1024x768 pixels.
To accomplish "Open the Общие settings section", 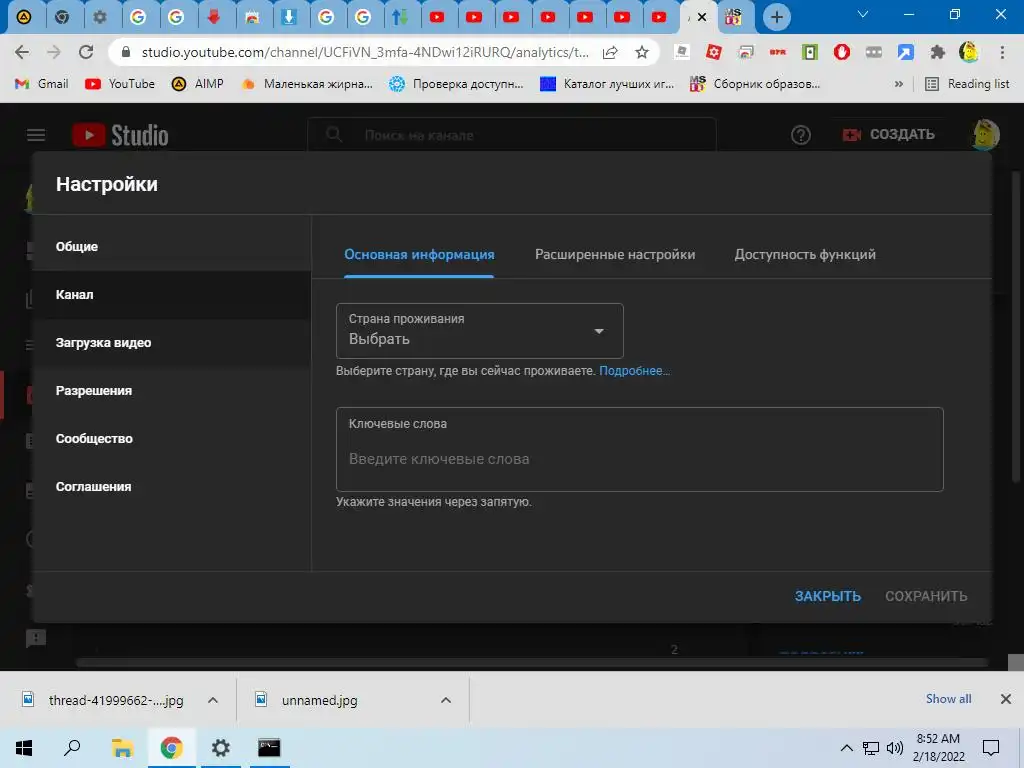I will (x=171, y=246).
